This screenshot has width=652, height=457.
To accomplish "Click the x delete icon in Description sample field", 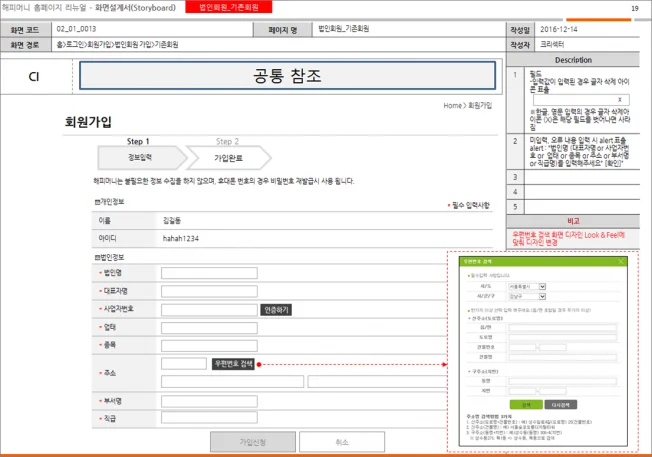I will (x=620, y=100).
